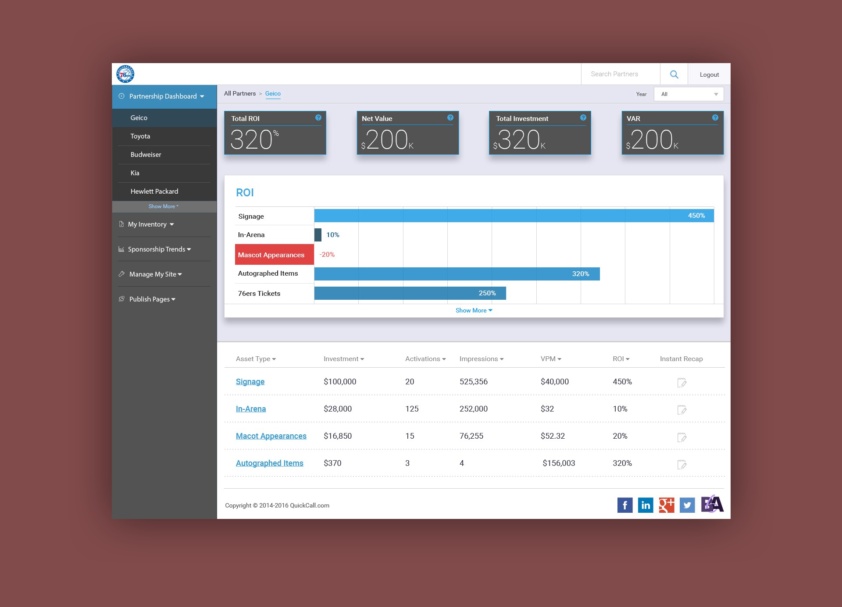Sort the table by the Impressions column
Viewport: 842px width, 607px height.
click(x=481, y=359)
